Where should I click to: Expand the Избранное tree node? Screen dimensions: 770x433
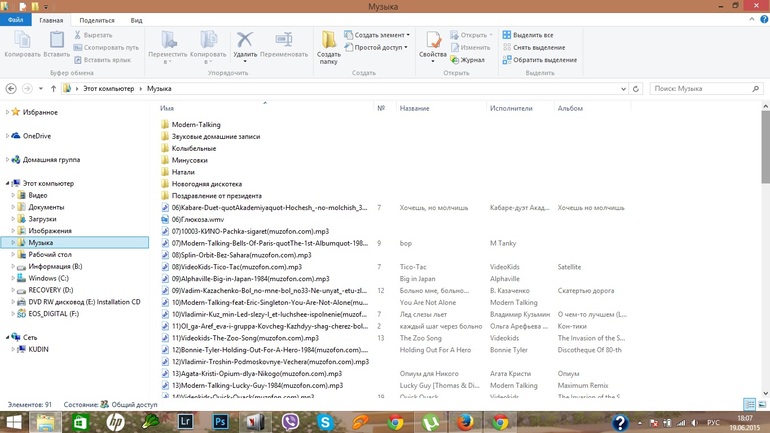click(x=7, y=113)
